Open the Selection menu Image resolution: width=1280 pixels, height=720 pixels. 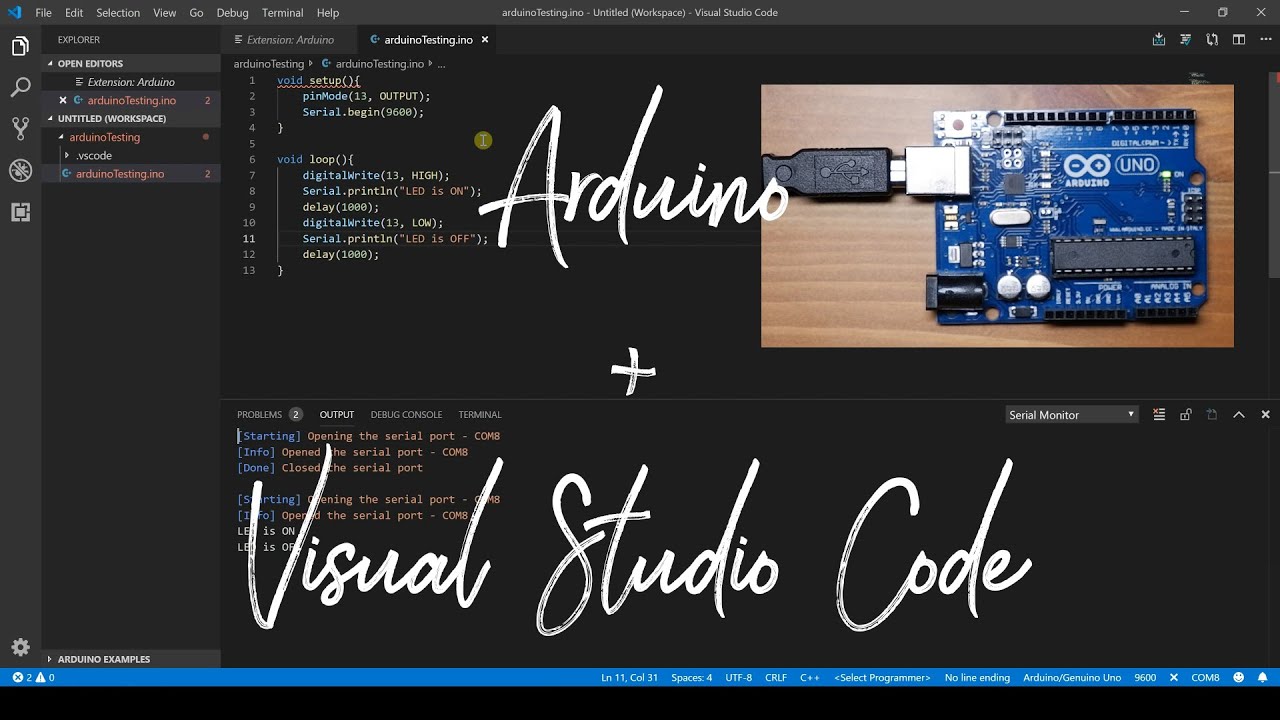click(118, 12)
